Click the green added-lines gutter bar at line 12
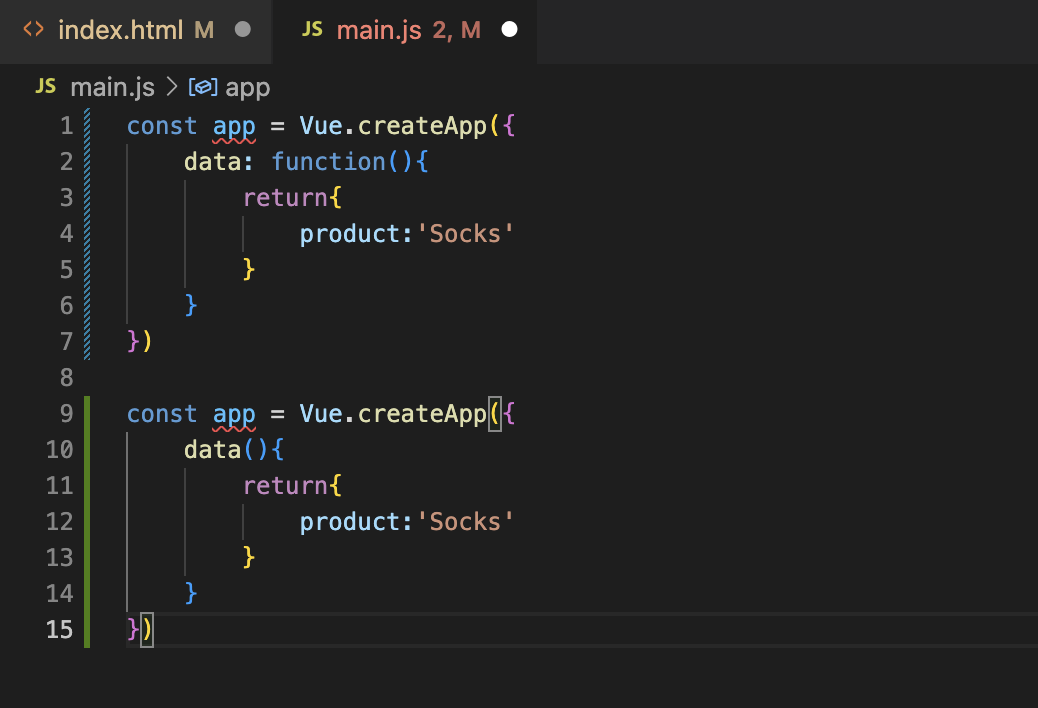1038x708 pixels. click(x=87, y=521)
